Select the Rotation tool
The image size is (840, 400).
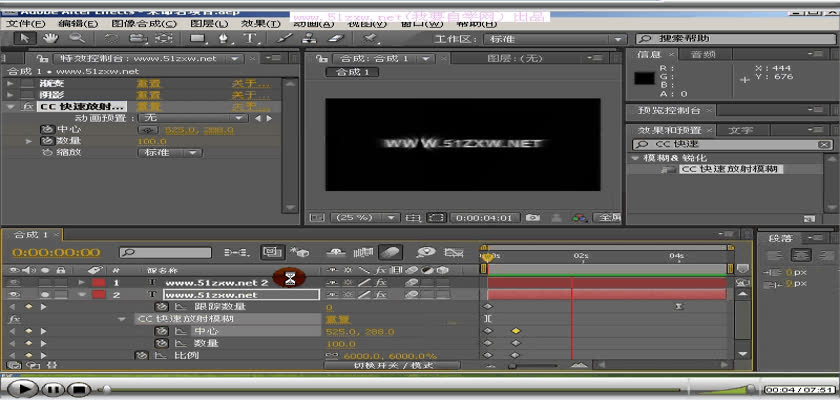pos(111,39)
